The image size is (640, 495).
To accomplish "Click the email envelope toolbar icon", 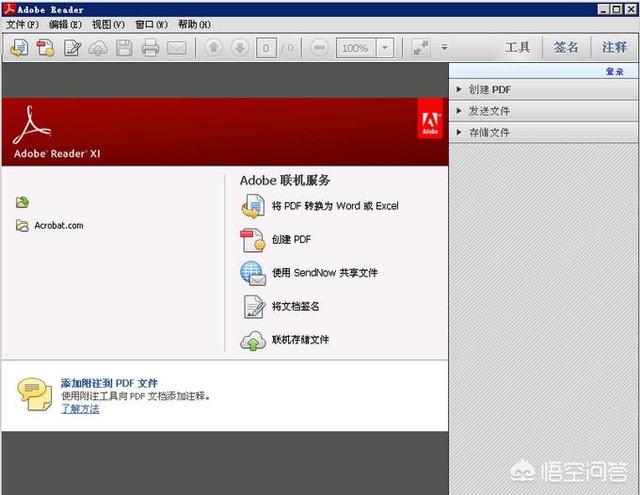I will point(176,48).
